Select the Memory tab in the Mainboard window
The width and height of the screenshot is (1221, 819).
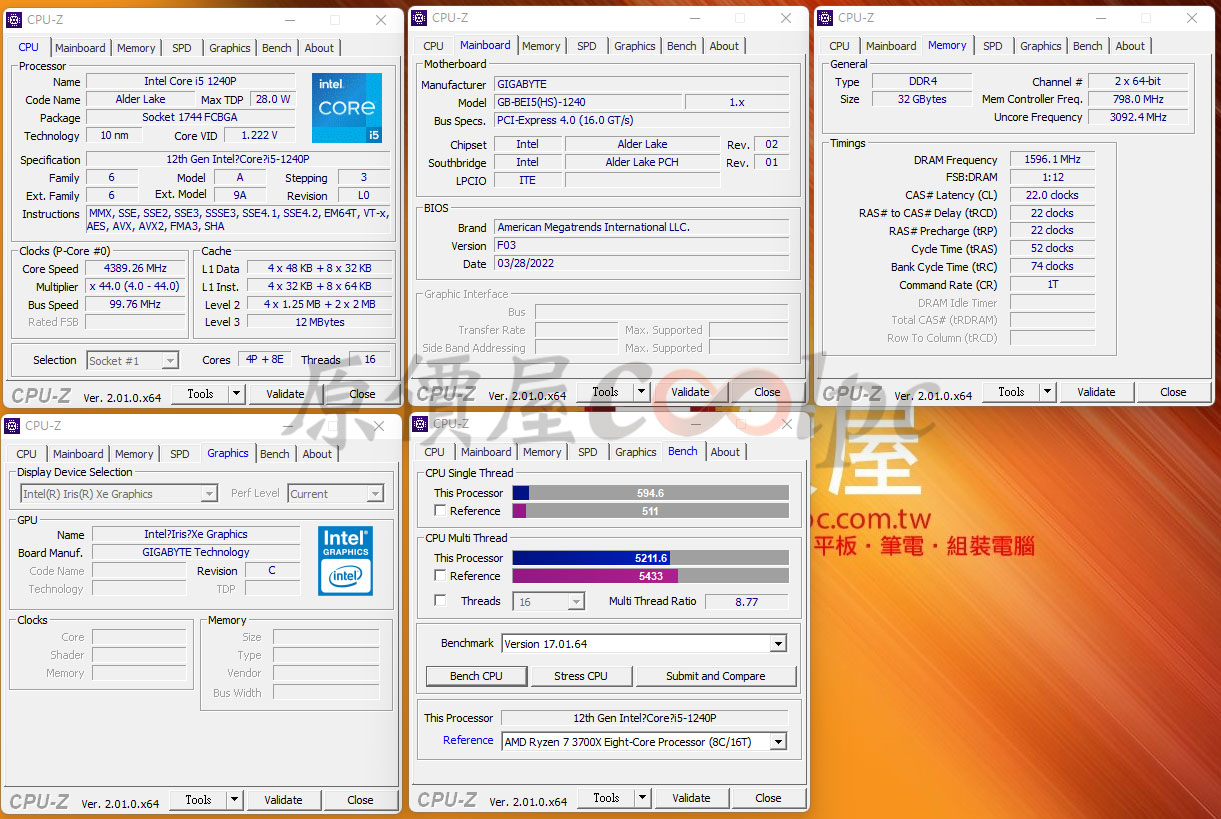pos(541,46)
